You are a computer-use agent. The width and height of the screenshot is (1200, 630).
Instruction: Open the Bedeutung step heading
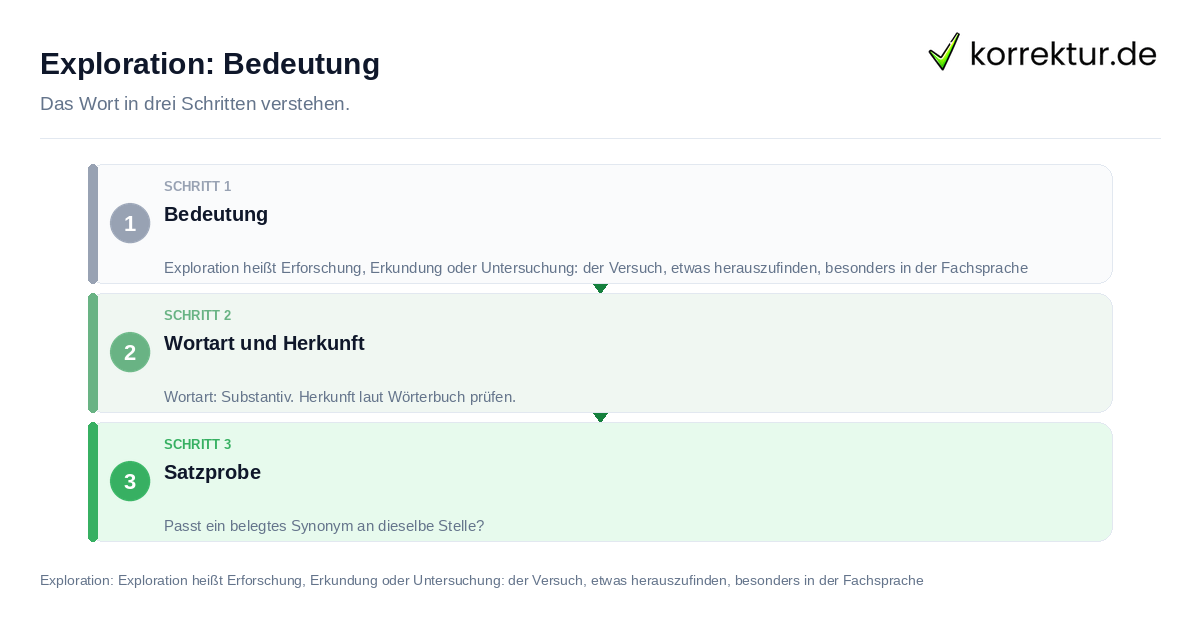(216, 214)
